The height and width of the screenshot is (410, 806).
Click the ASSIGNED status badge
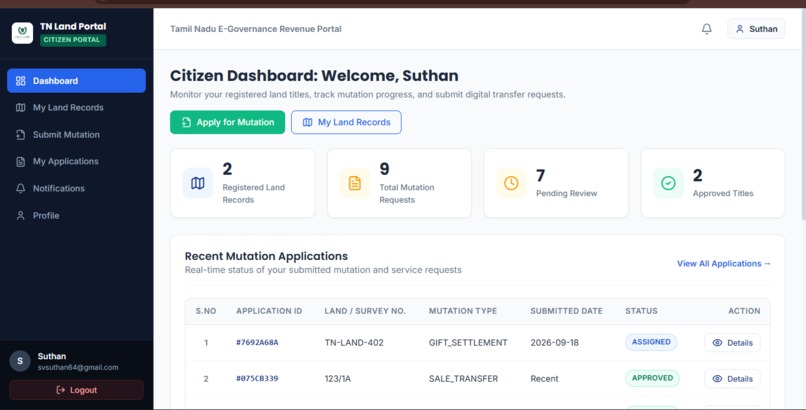(x=651, y=342)
